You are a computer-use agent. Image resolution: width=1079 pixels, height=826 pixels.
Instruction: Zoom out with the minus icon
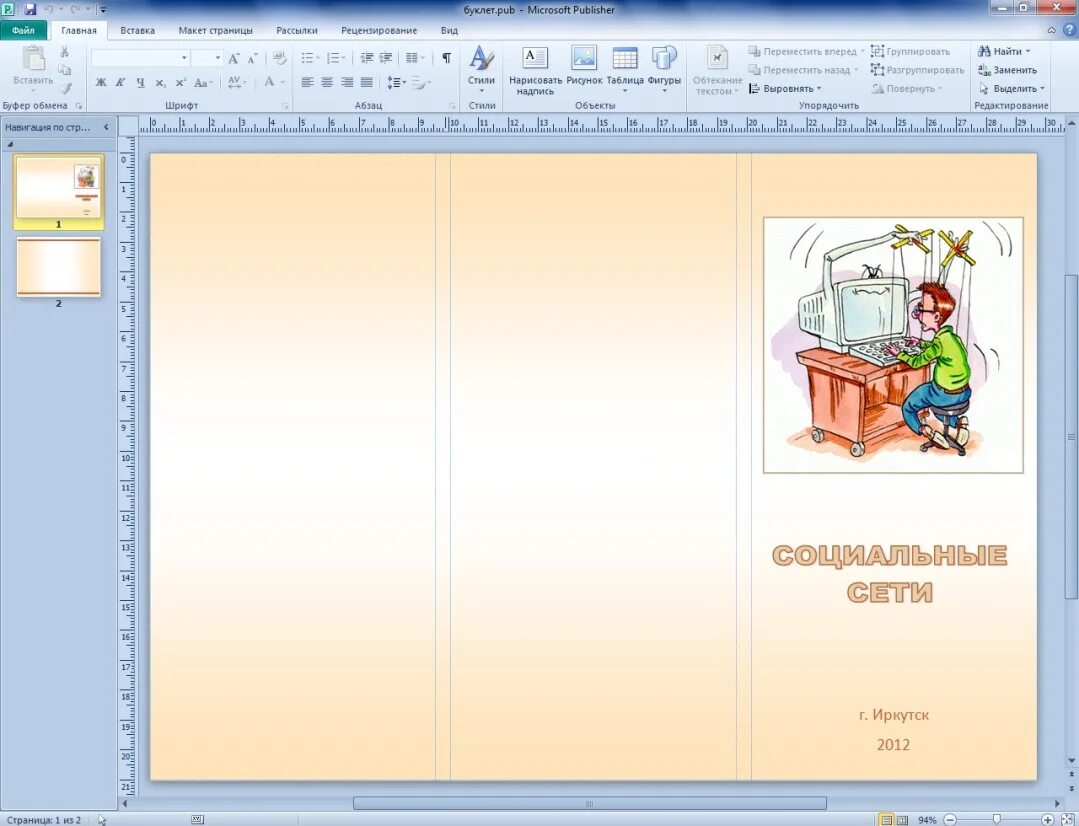point(950,820)
